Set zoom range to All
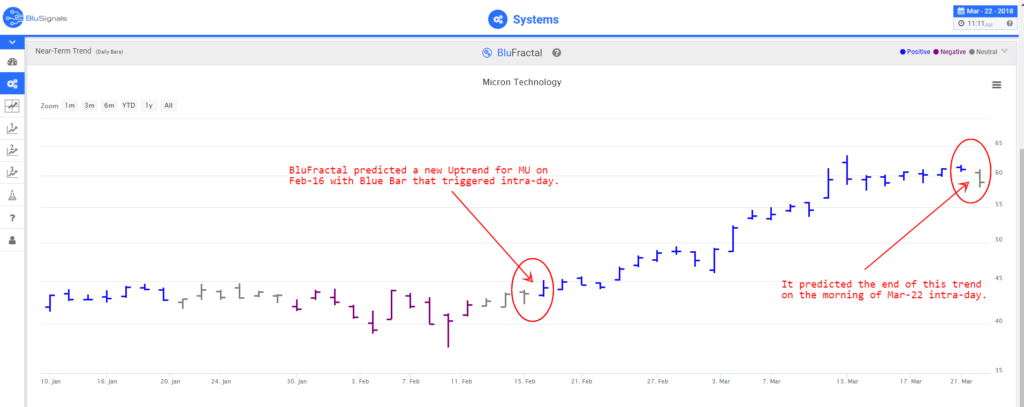The image size is (1024, 407). 168,105
